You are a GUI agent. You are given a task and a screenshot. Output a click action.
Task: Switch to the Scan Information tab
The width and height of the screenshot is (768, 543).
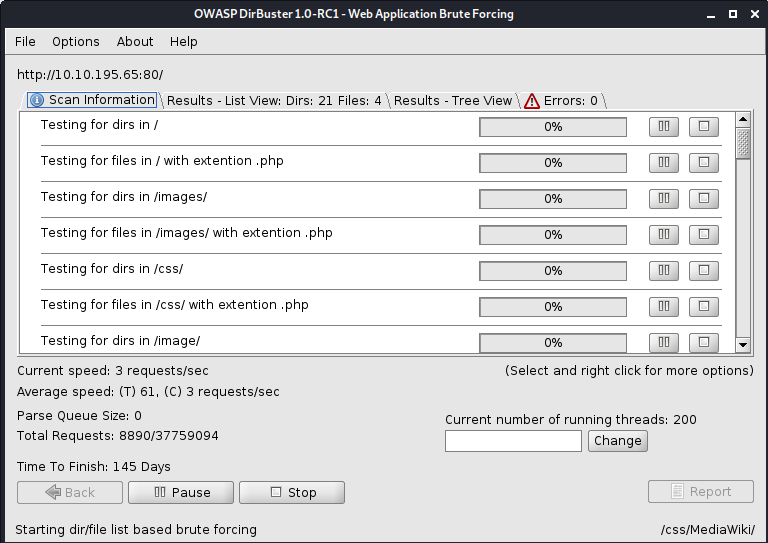tap(92, 100)
